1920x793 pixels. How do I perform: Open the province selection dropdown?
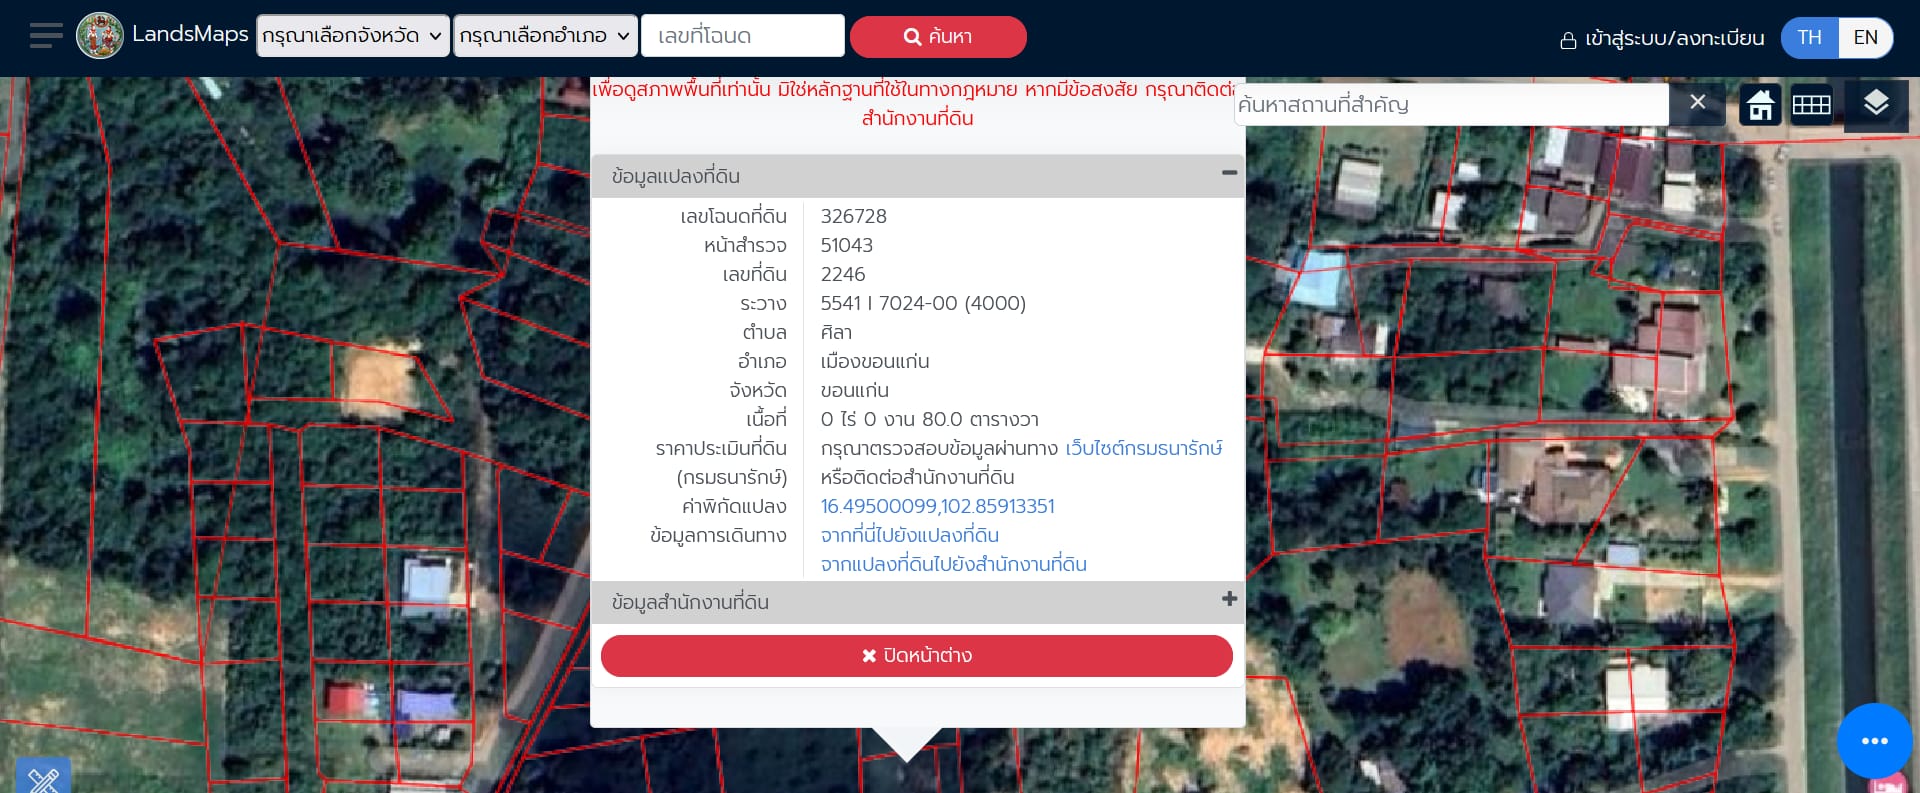click(x=352, y=36)
